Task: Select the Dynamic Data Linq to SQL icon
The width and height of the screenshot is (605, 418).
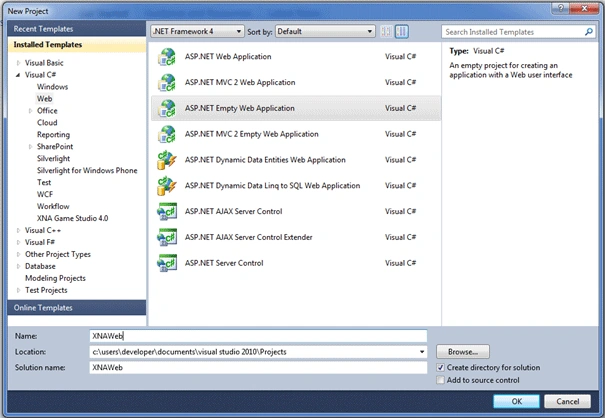Action: 167,186
